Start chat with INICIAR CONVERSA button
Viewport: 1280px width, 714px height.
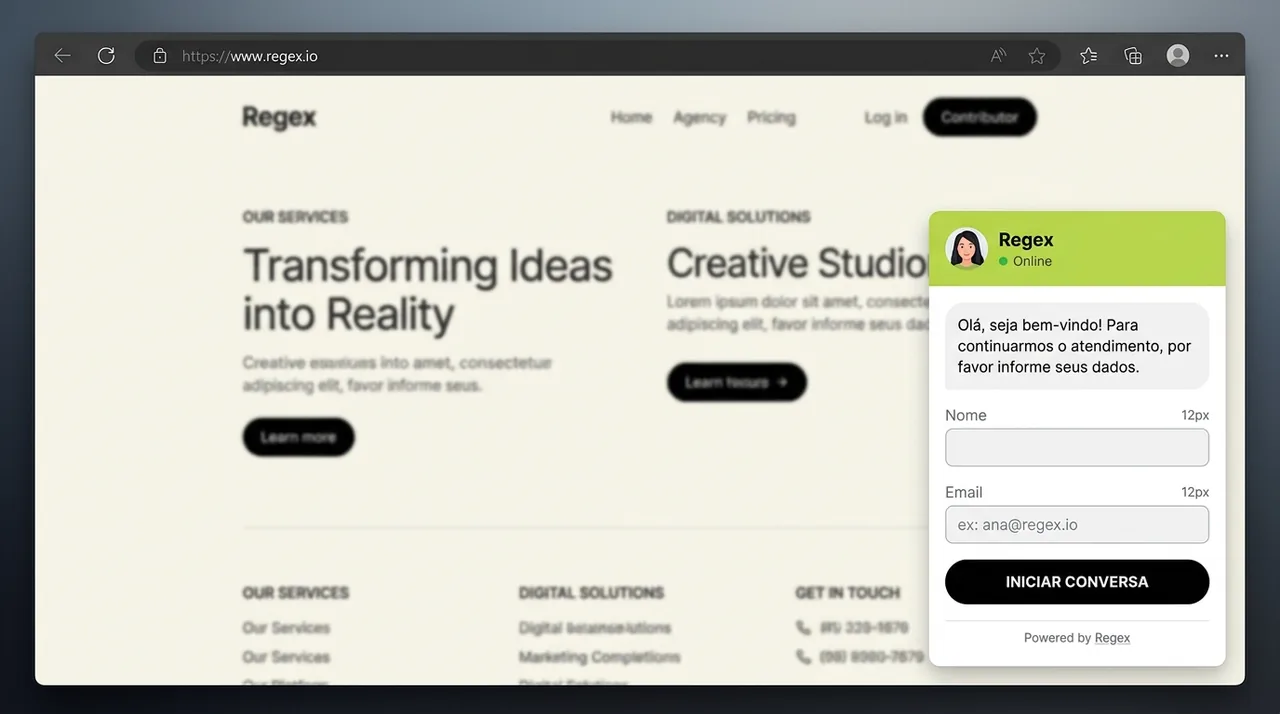1077,581
